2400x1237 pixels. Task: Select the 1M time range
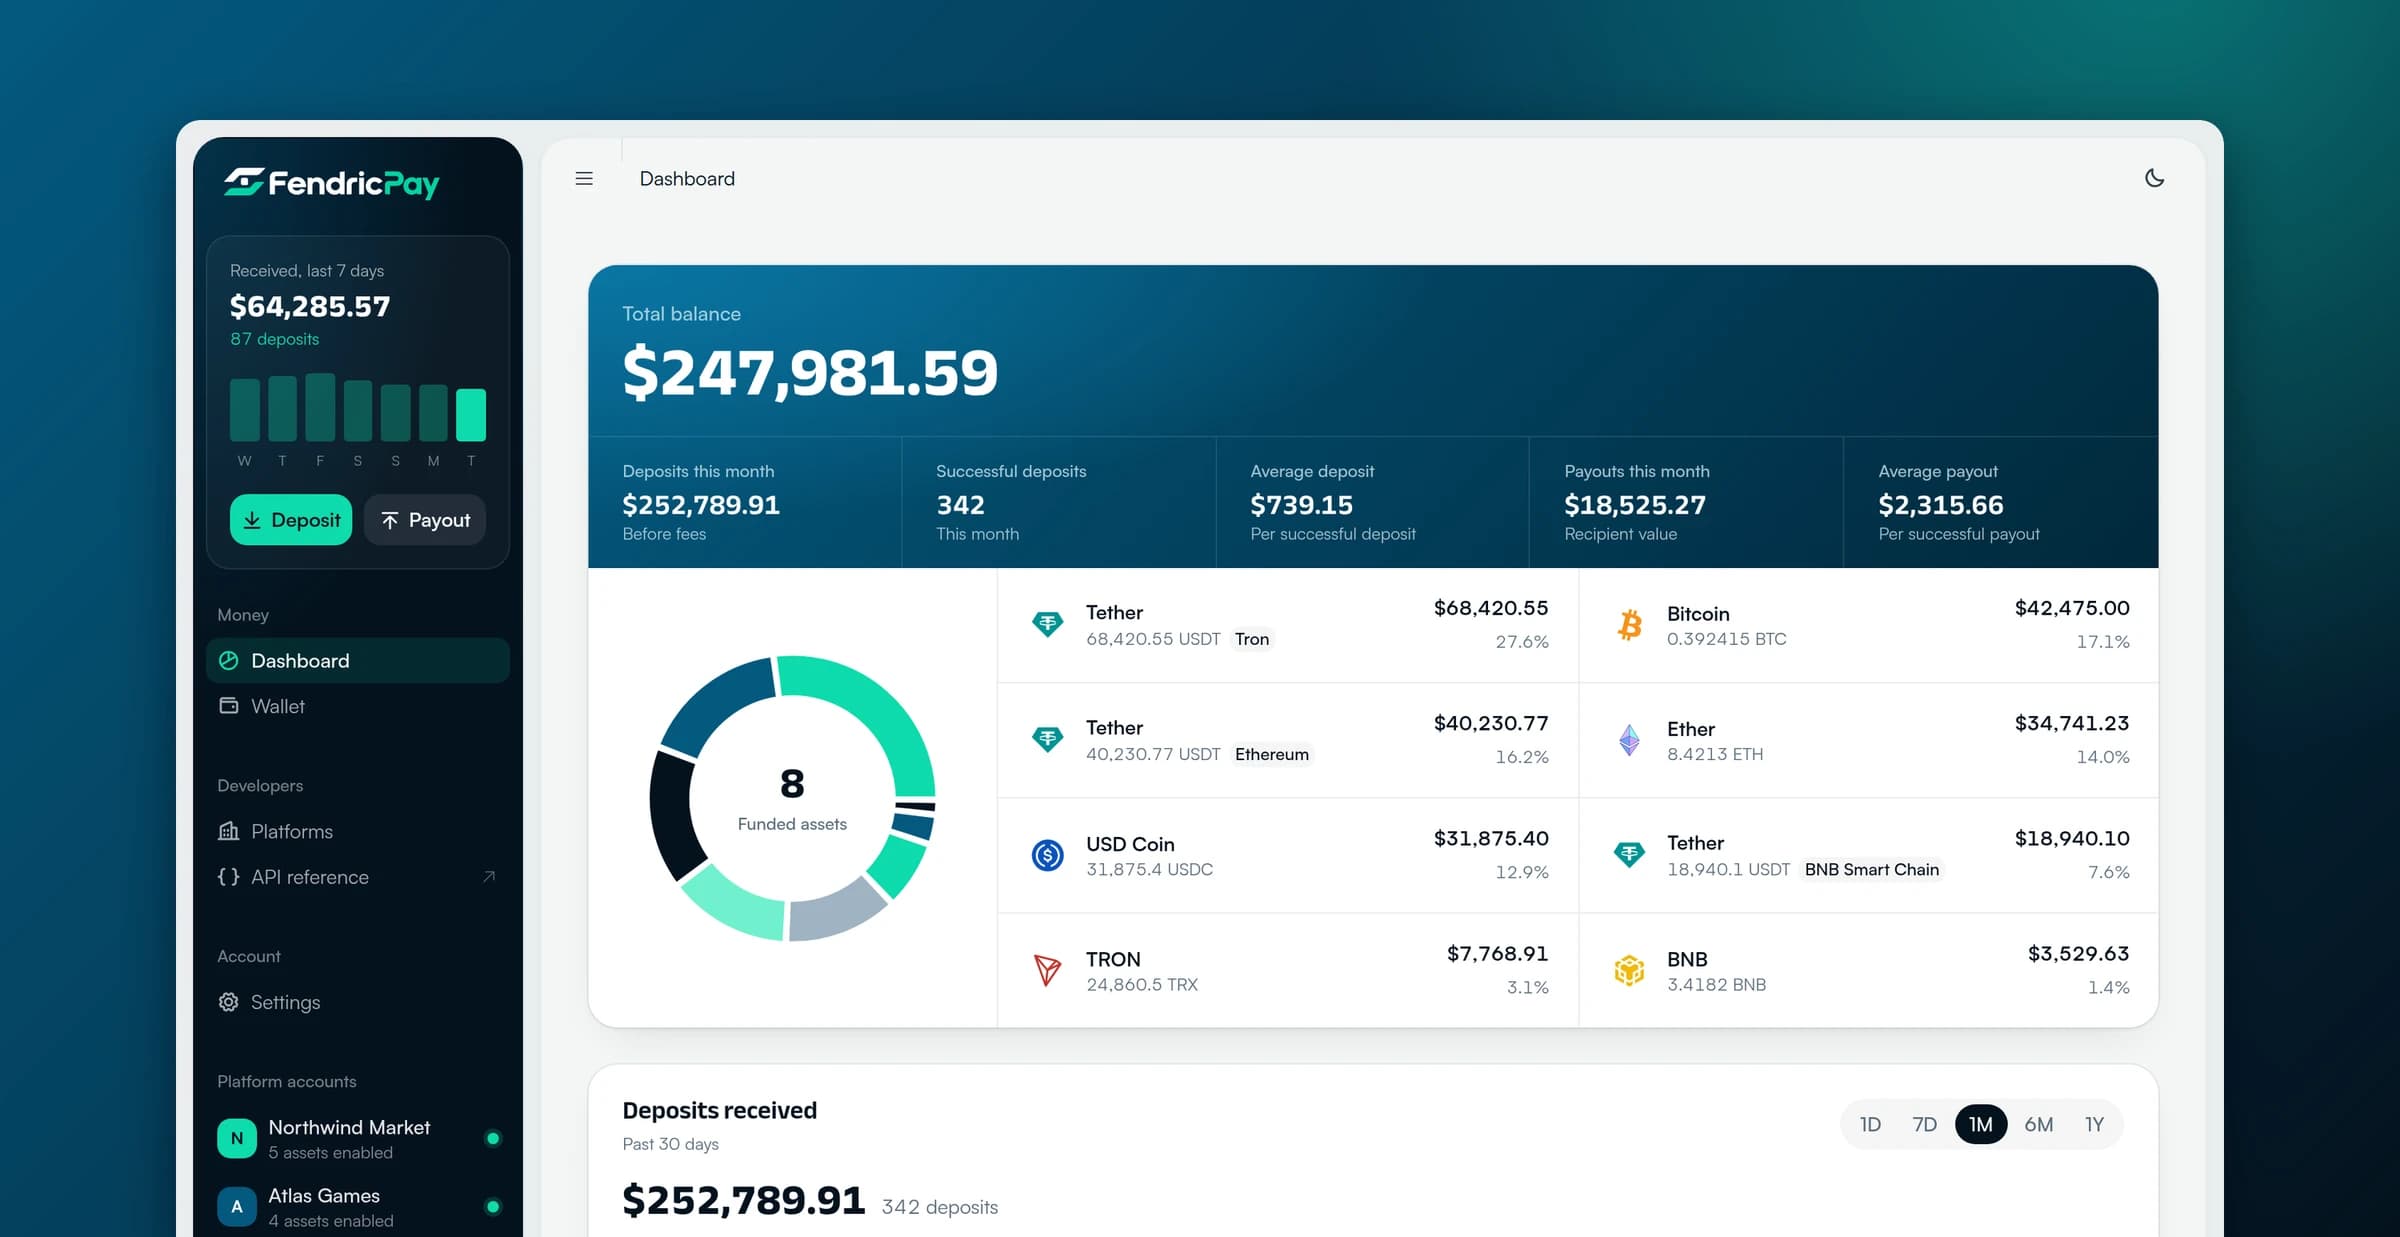pyautogui.click(x=1981, y=1125)
